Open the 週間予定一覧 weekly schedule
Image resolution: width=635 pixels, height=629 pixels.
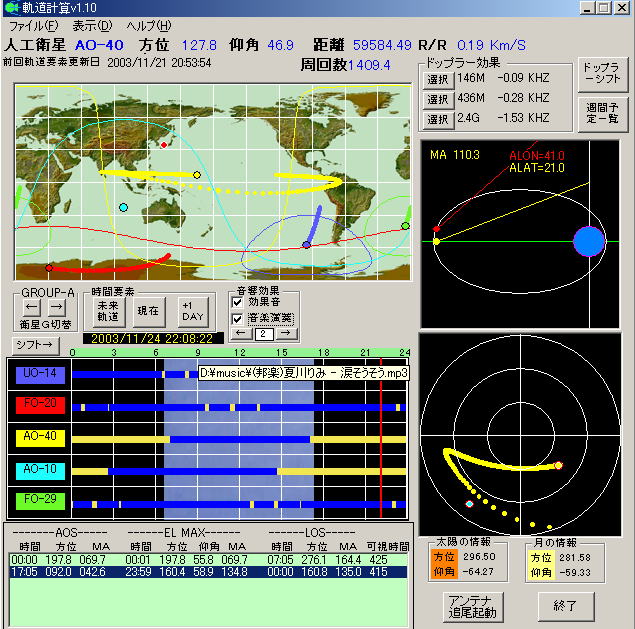point(603,110)
